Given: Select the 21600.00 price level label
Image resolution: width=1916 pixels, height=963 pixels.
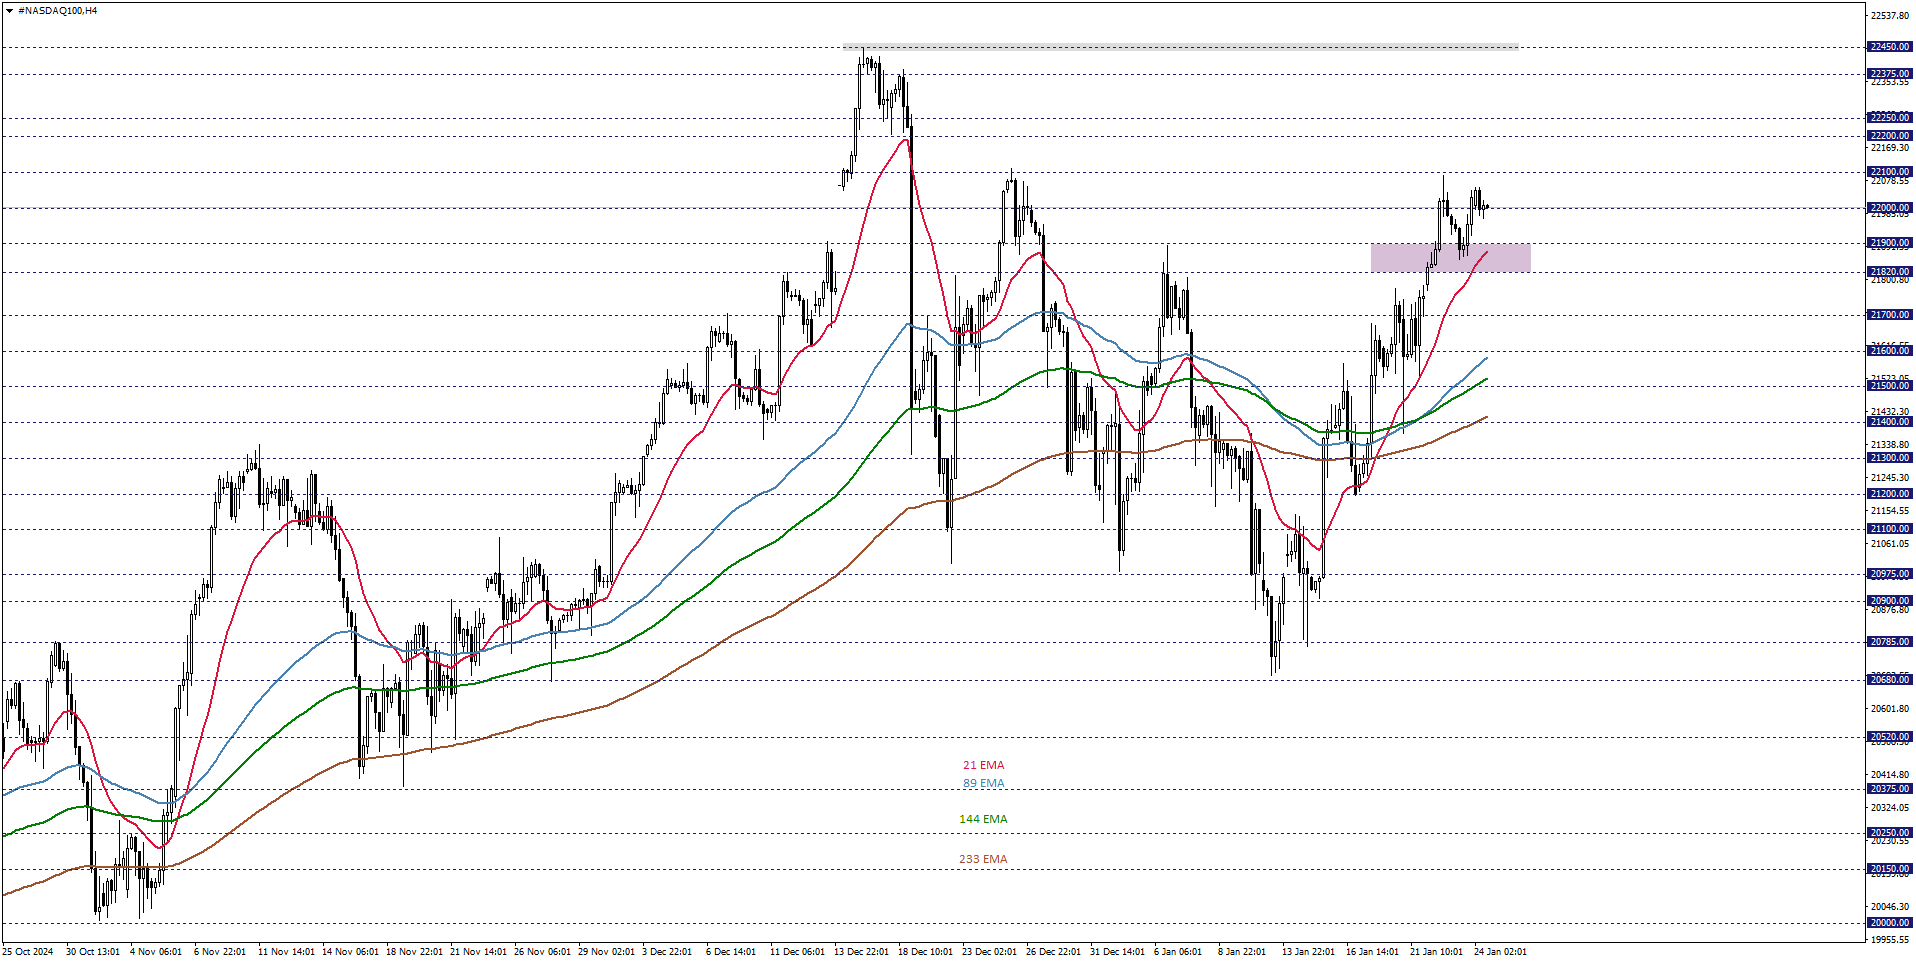Looking at the screenshot, I should pyautogui.click(x=1889, y=351).
